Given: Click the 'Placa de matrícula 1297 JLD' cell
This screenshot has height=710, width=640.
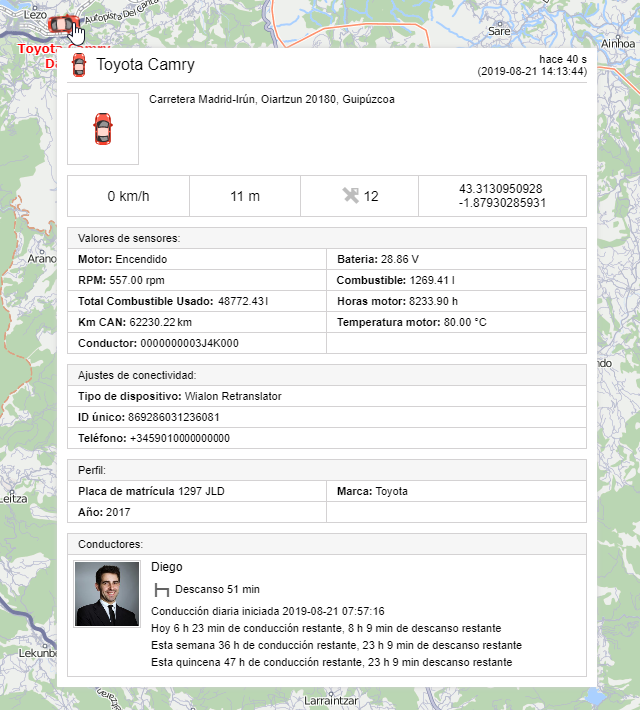Looking at the screenshot, I should [x=197, y=491].
